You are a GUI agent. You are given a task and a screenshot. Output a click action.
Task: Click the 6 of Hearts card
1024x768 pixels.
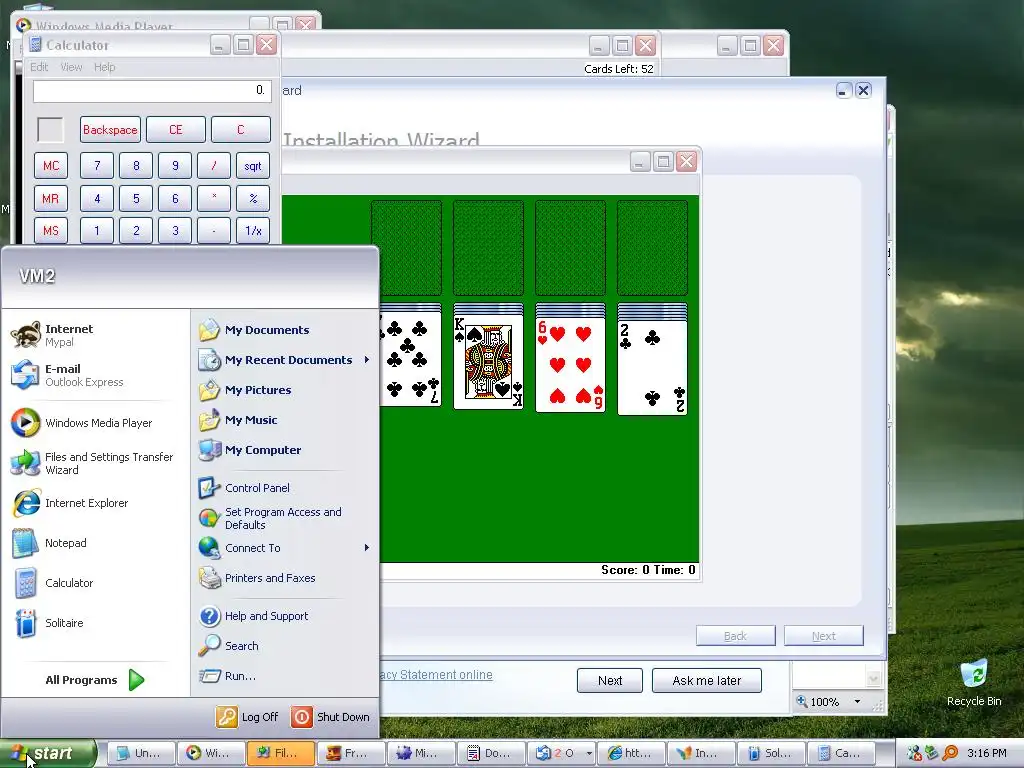[570, 365]
